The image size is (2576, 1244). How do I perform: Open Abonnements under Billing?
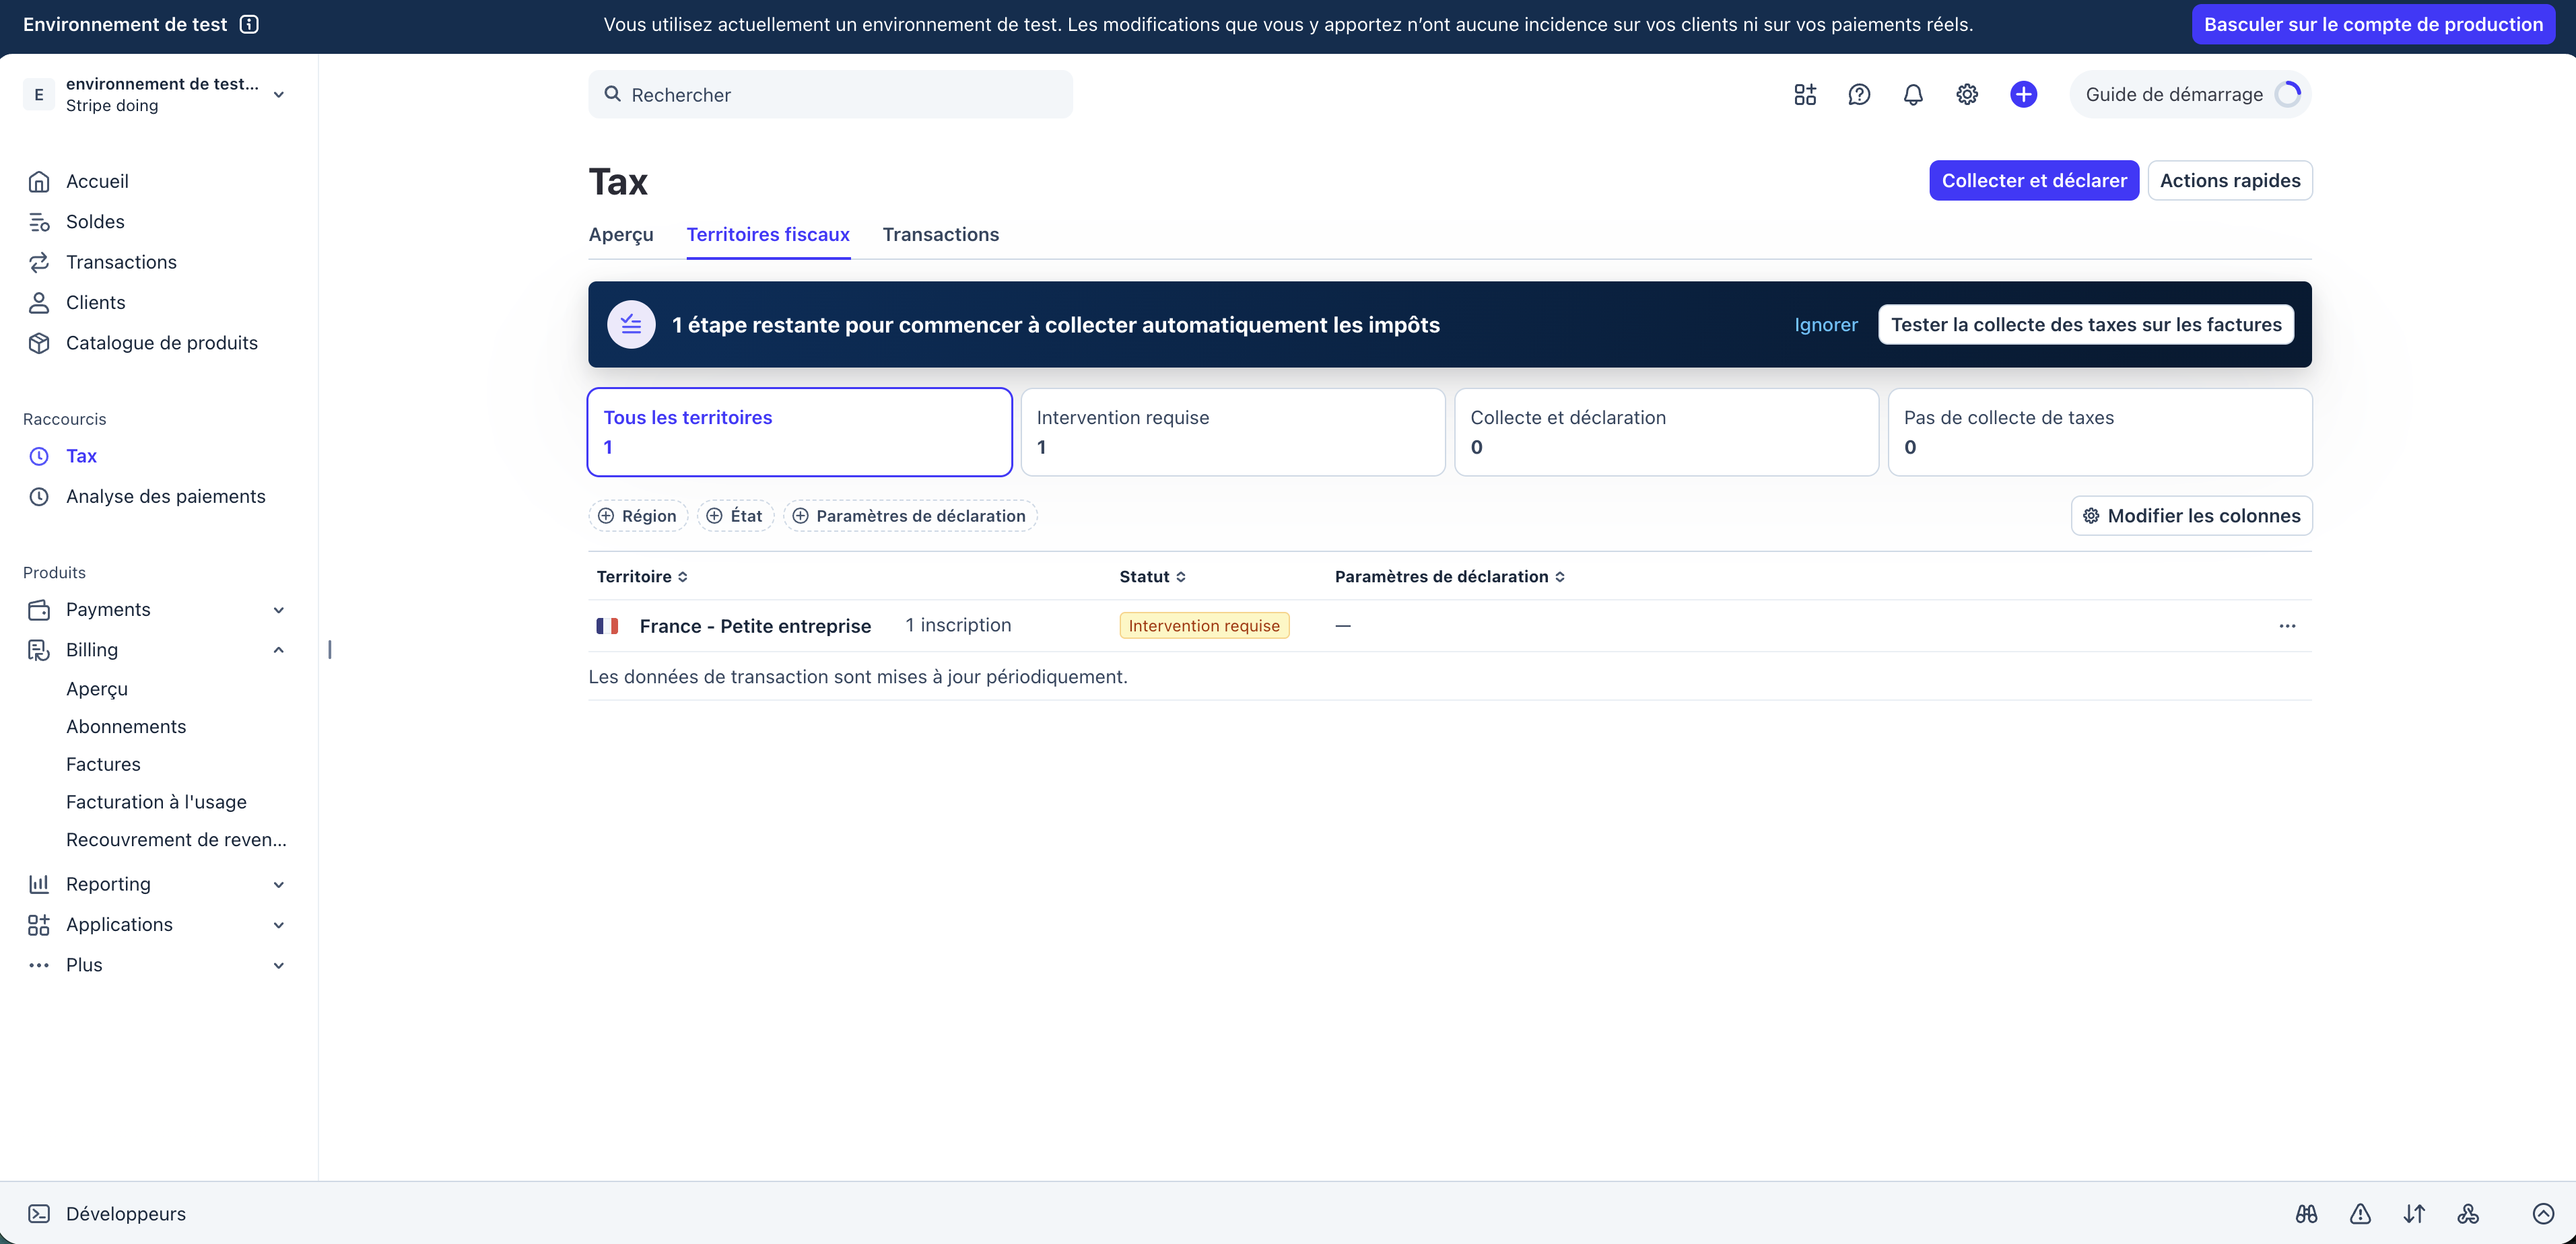(126, 727)
